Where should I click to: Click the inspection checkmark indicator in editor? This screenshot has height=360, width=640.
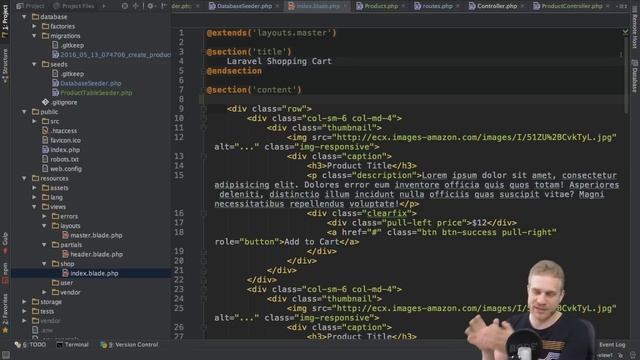tap(625, 31)
